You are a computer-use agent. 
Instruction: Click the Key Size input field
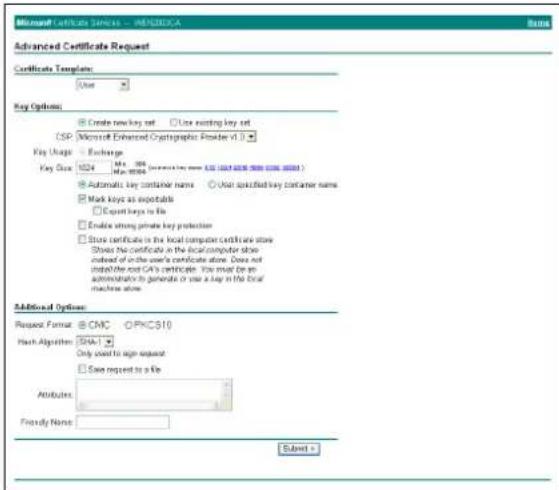94,168
